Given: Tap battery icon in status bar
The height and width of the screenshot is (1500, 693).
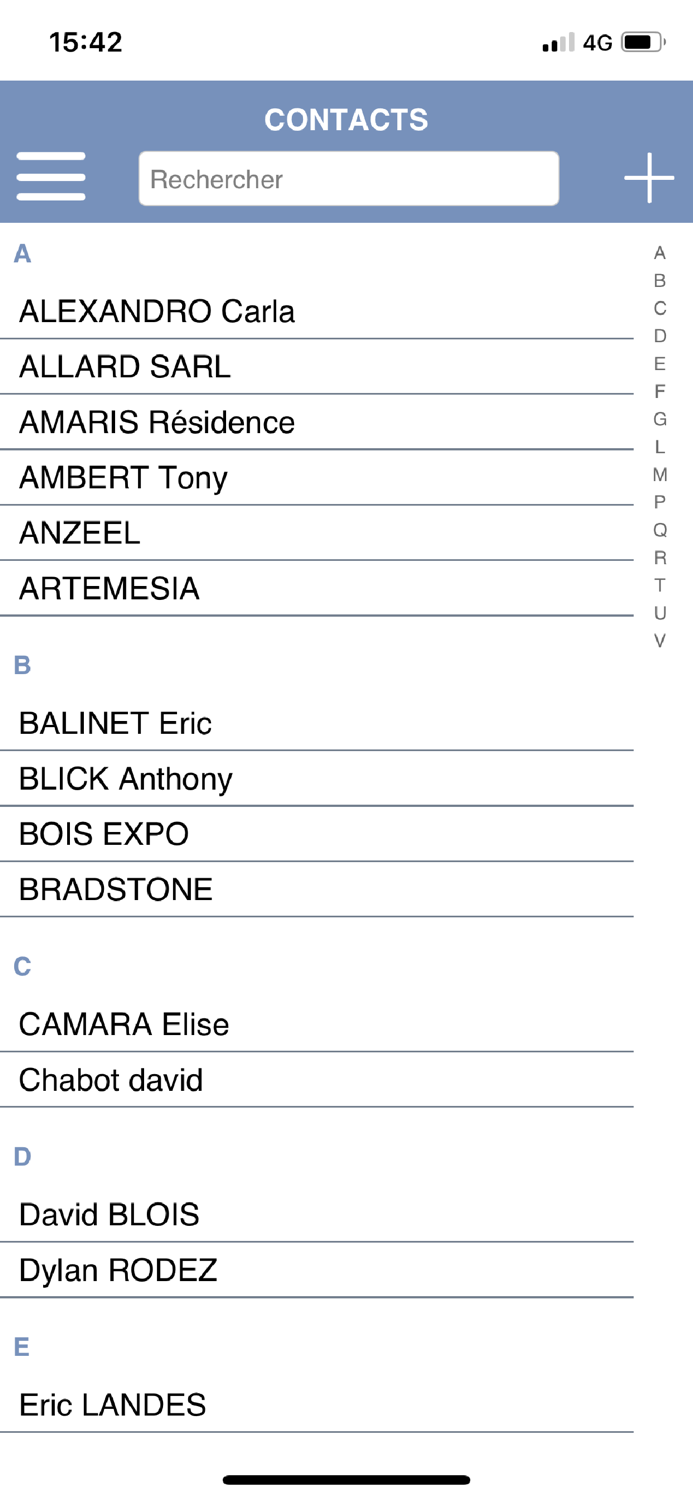Looking at the screenshot, I should point(643,42).
